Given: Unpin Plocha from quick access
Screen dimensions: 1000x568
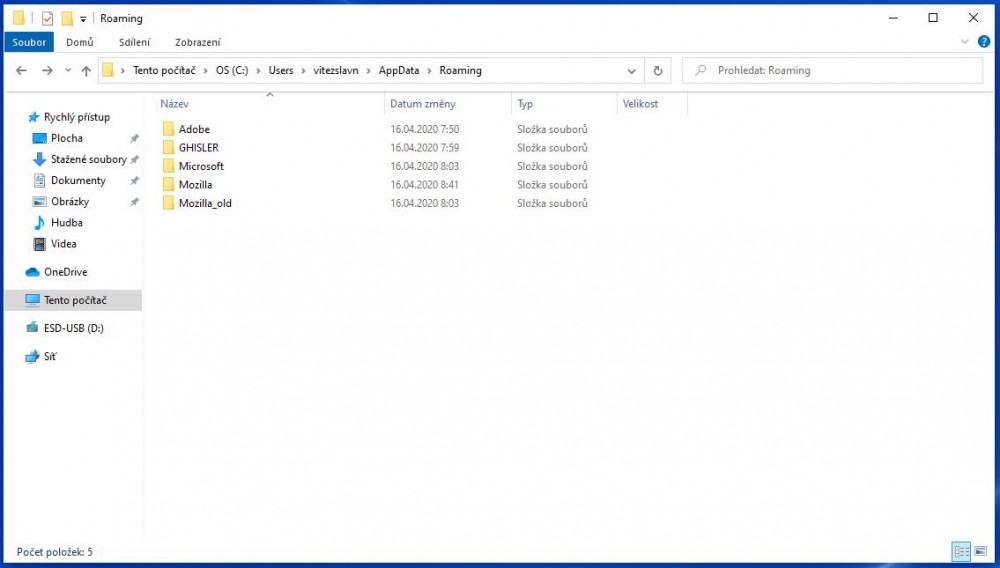Looking at the screenshot, I should pos(135,139).
